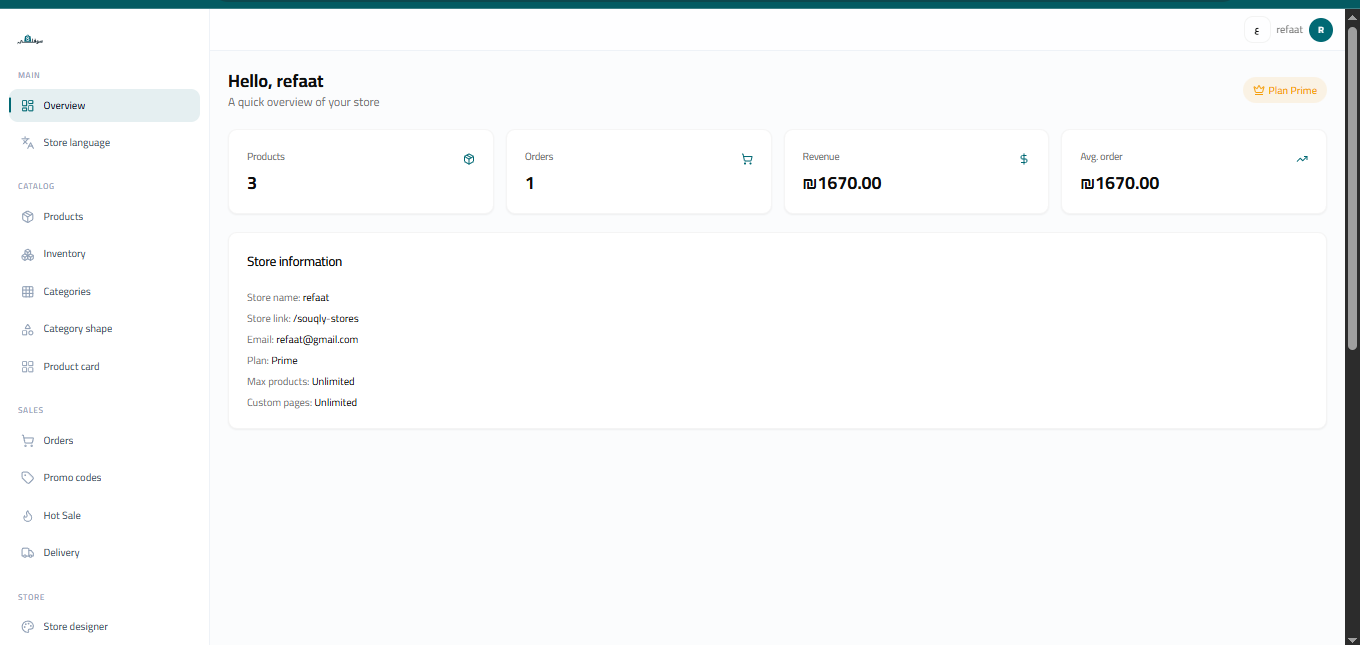Click the Avg. order card's ₪1670.00 amount
This screenshot has height=645, width=1360.
1120,183
